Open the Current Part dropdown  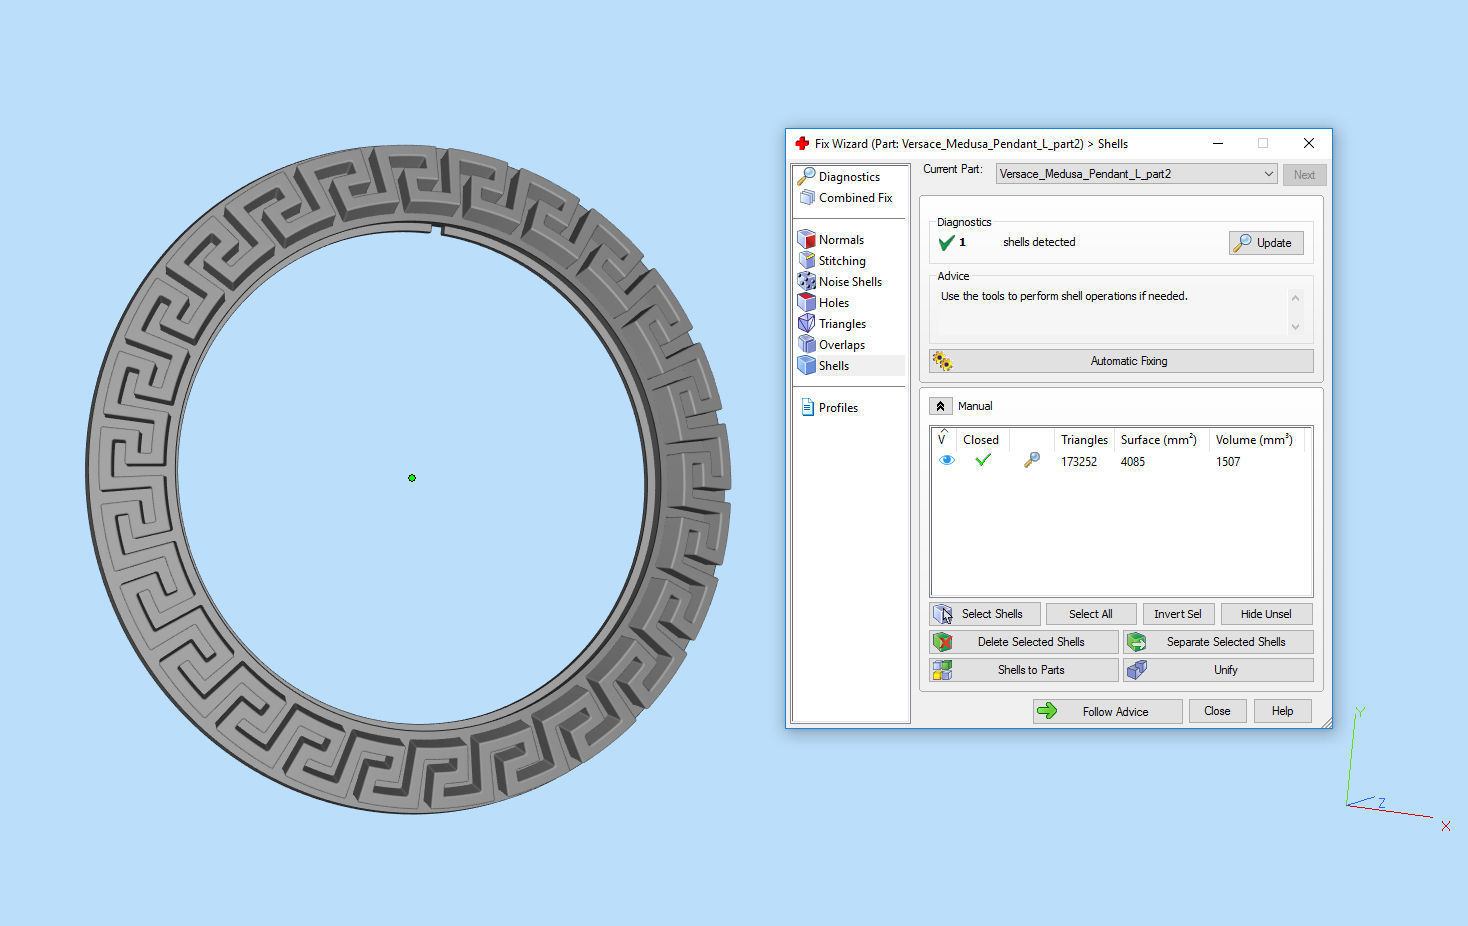1136,174
